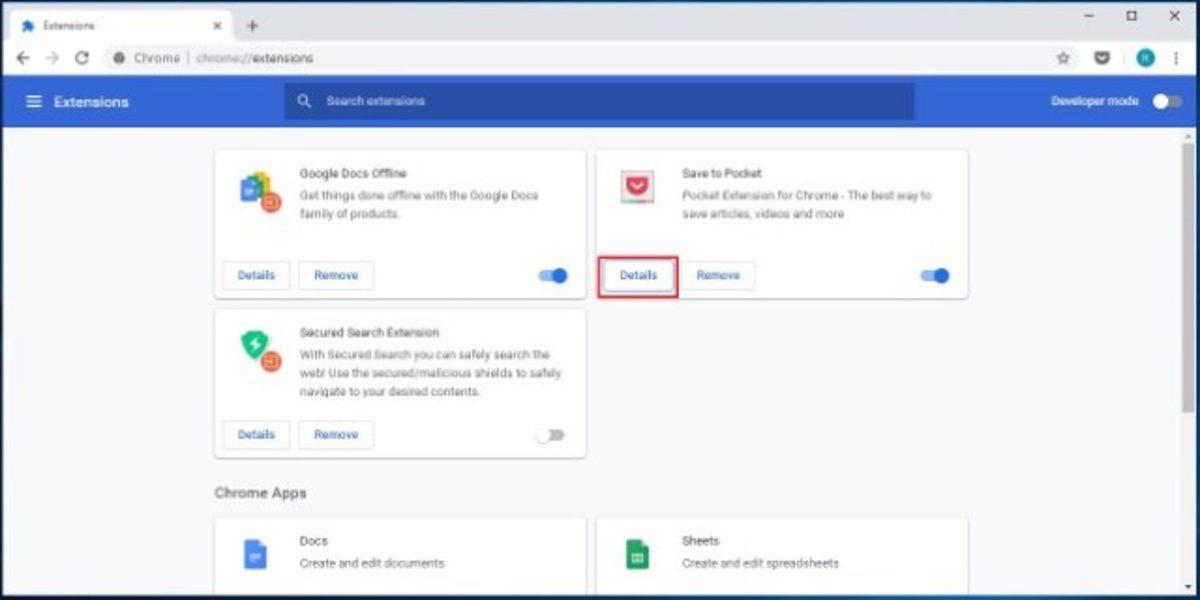Screen dimensions: 1200x600
Task: Disable the Google Docs Offline extension toggle
Action: coord(553,275)
